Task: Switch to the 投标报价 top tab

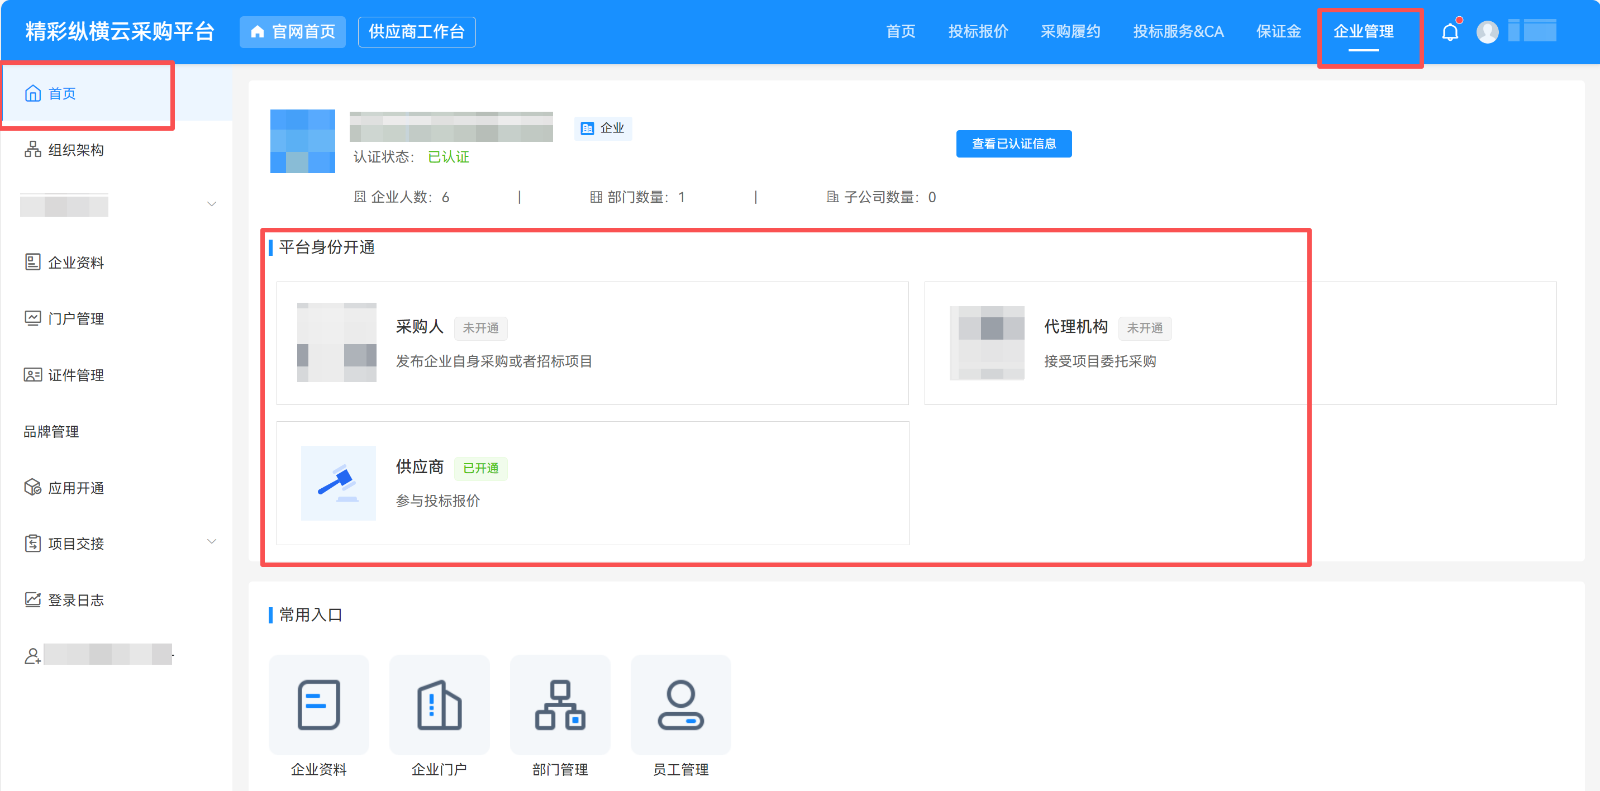Action: coord(978,32)
